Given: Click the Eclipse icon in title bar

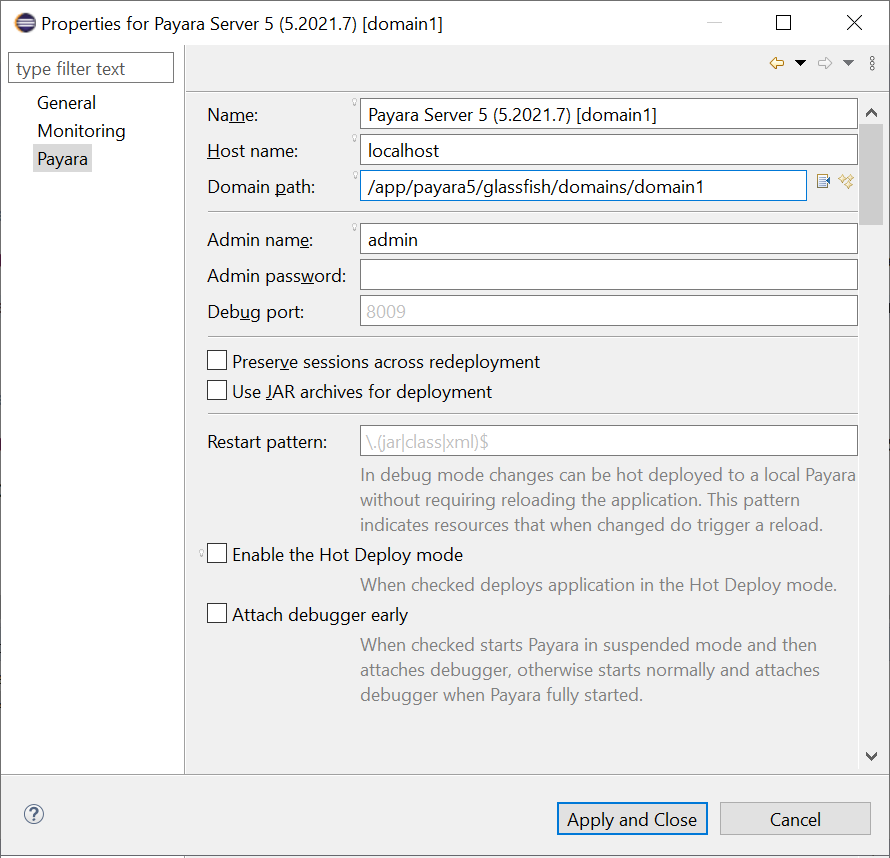Looking at the screenshot, I should 24,23.
